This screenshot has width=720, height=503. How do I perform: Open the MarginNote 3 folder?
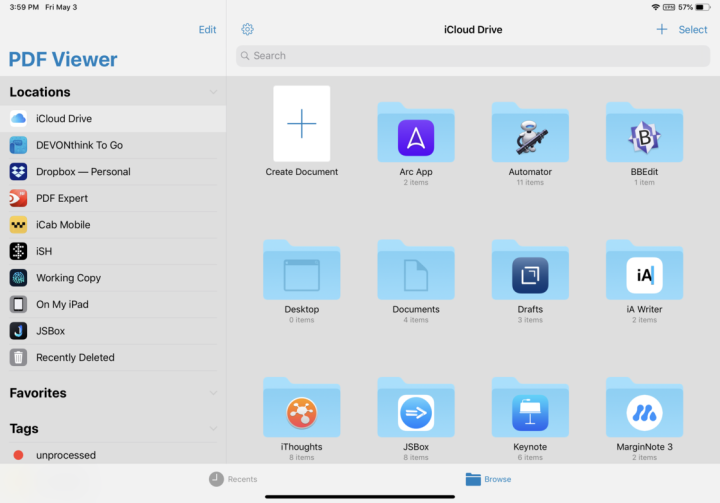click(644, 407)
